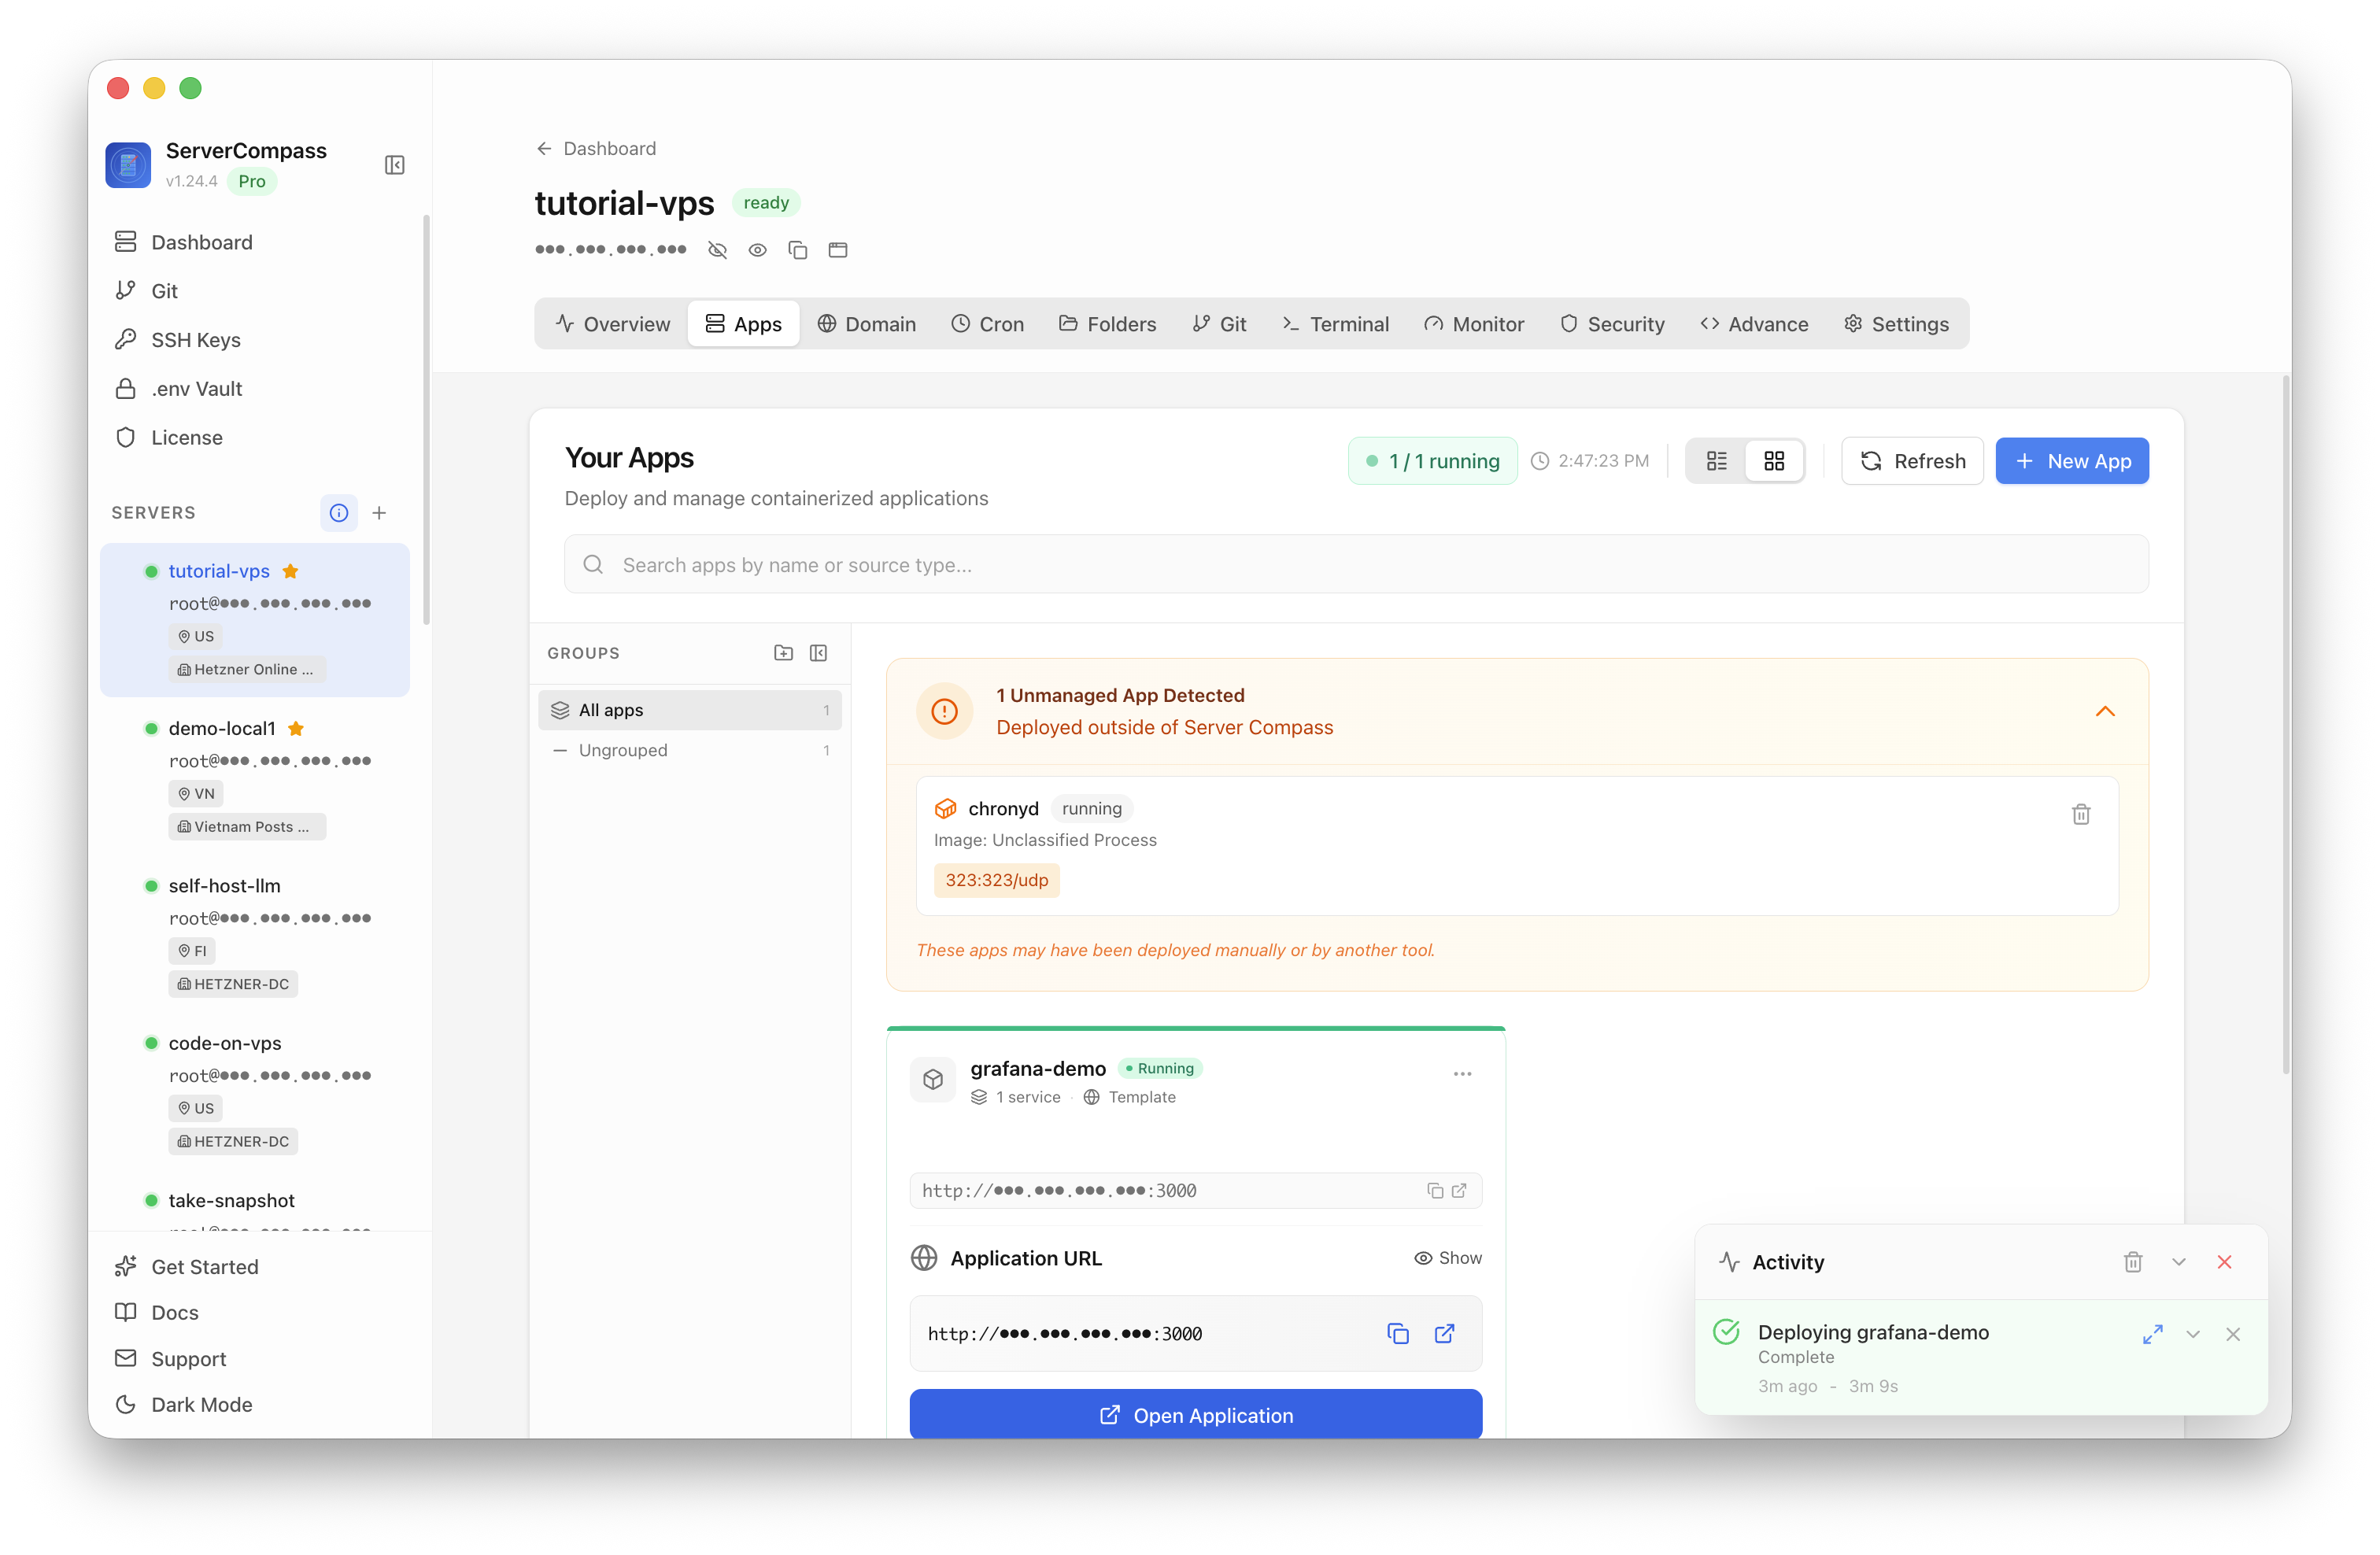
Task: Switch to the Terminal tab
Action: click(1335, 324)
